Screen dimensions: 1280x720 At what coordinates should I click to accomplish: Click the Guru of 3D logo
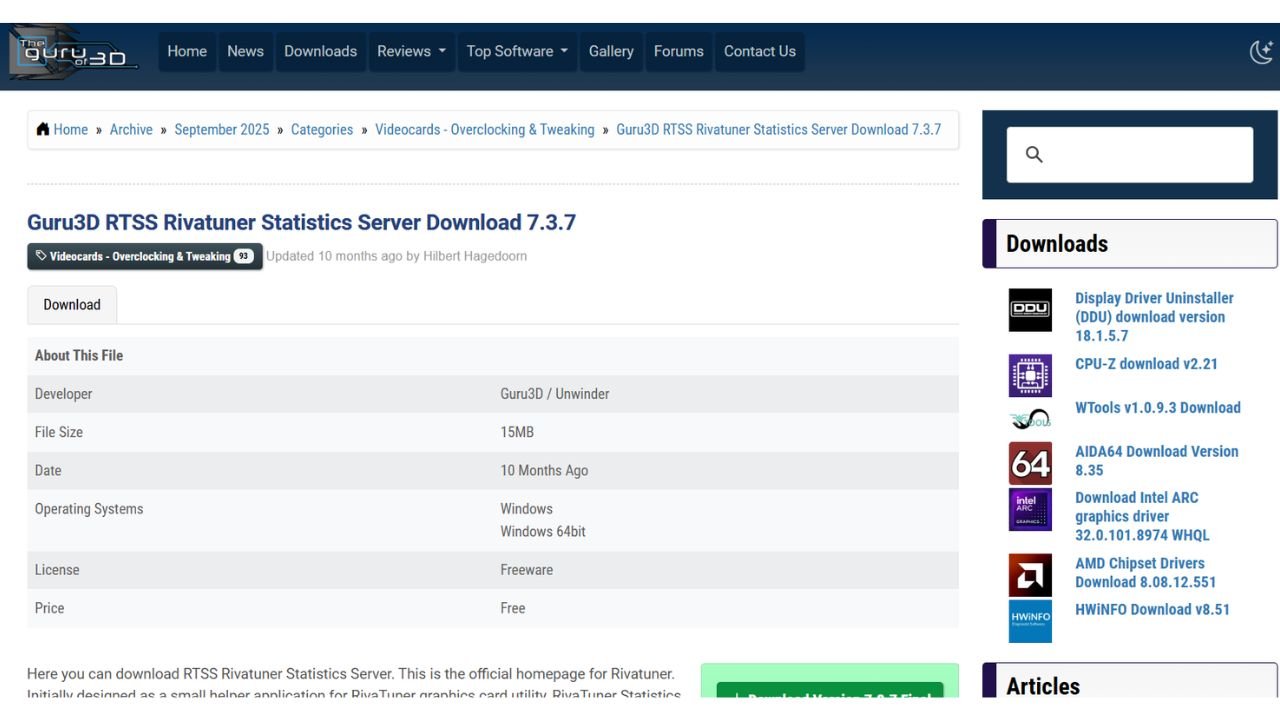73,52
